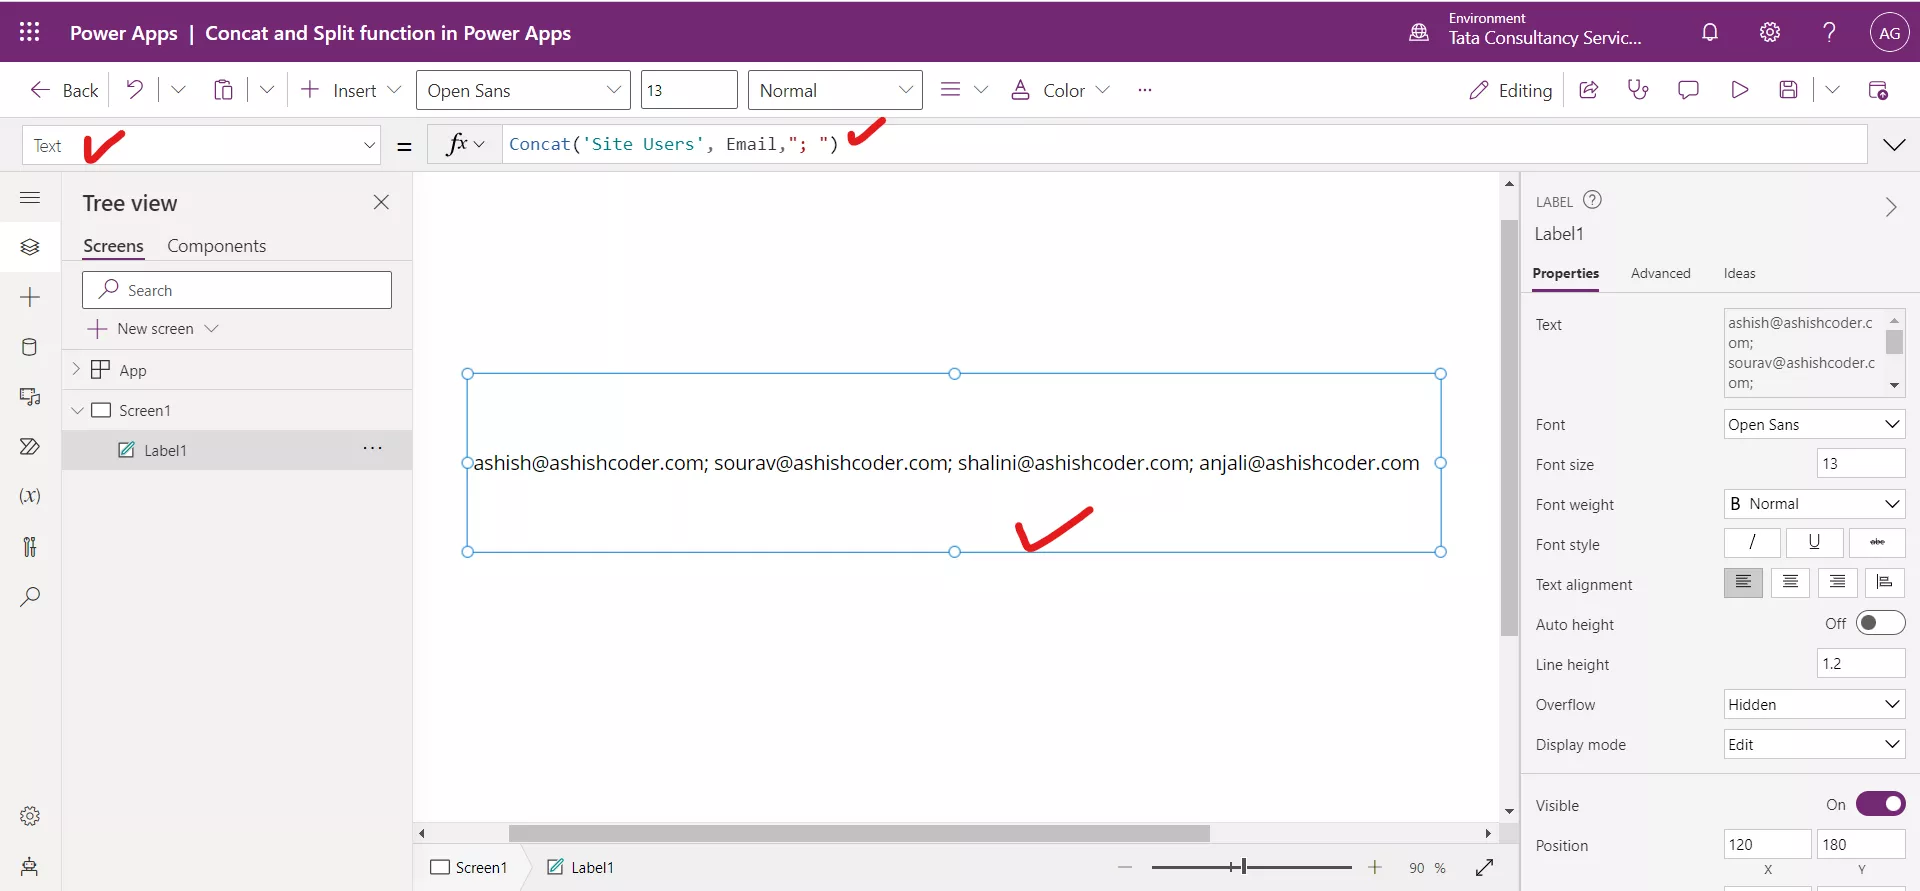Click the toolbar overflow ellipsis
1920x891 pixels.
pos(1145,90)
